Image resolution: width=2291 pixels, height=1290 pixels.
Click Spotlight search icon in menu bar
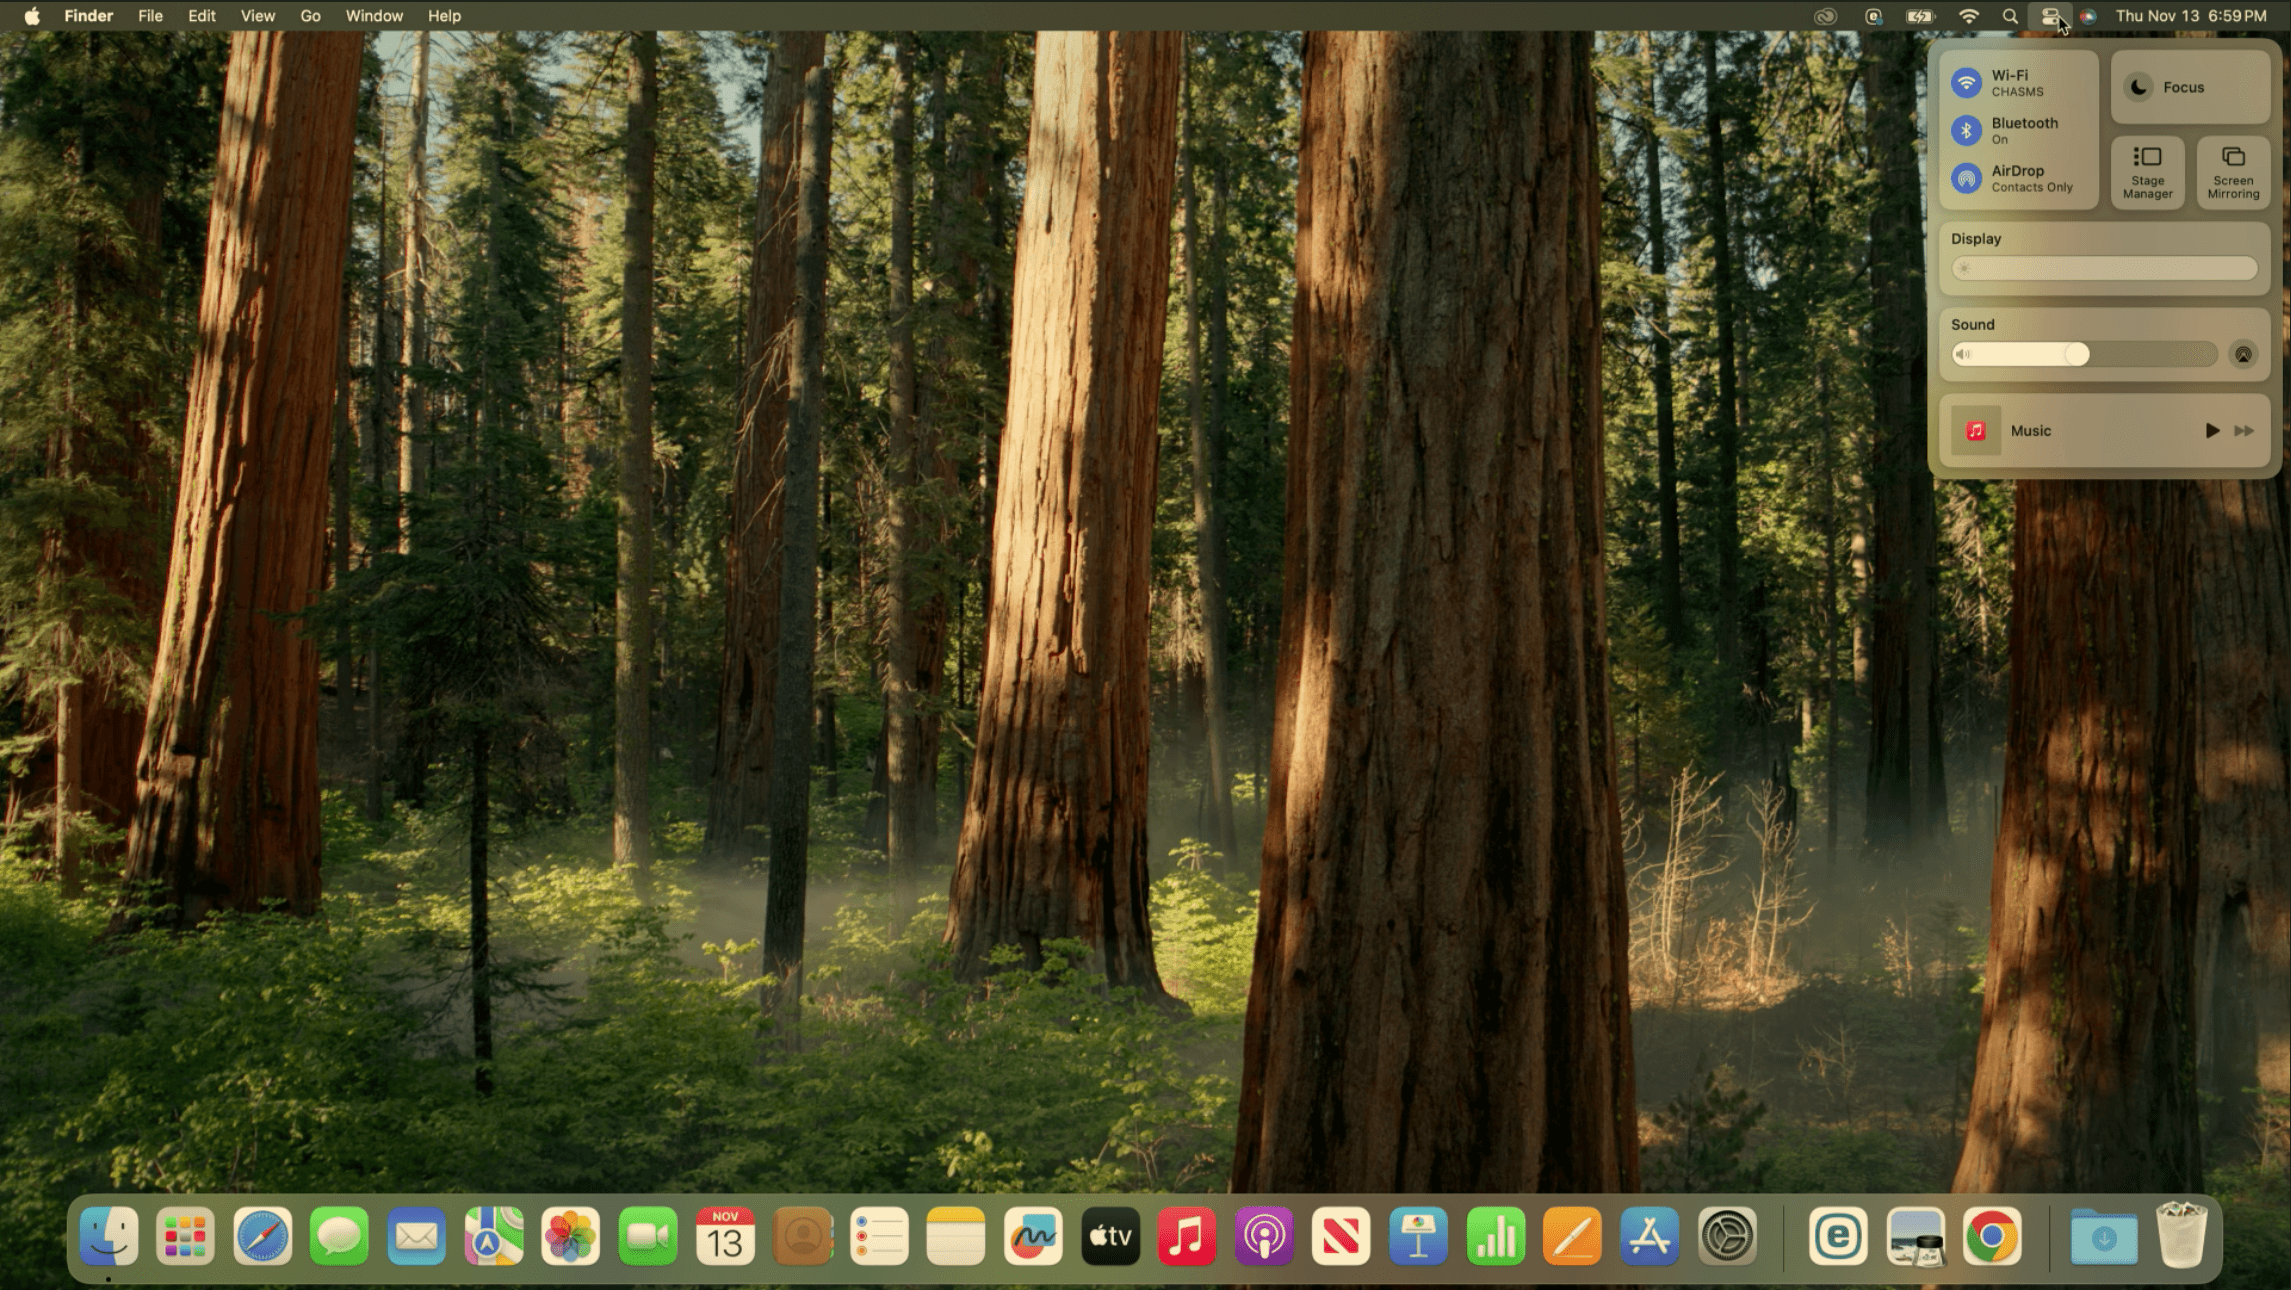point(2010,16)
